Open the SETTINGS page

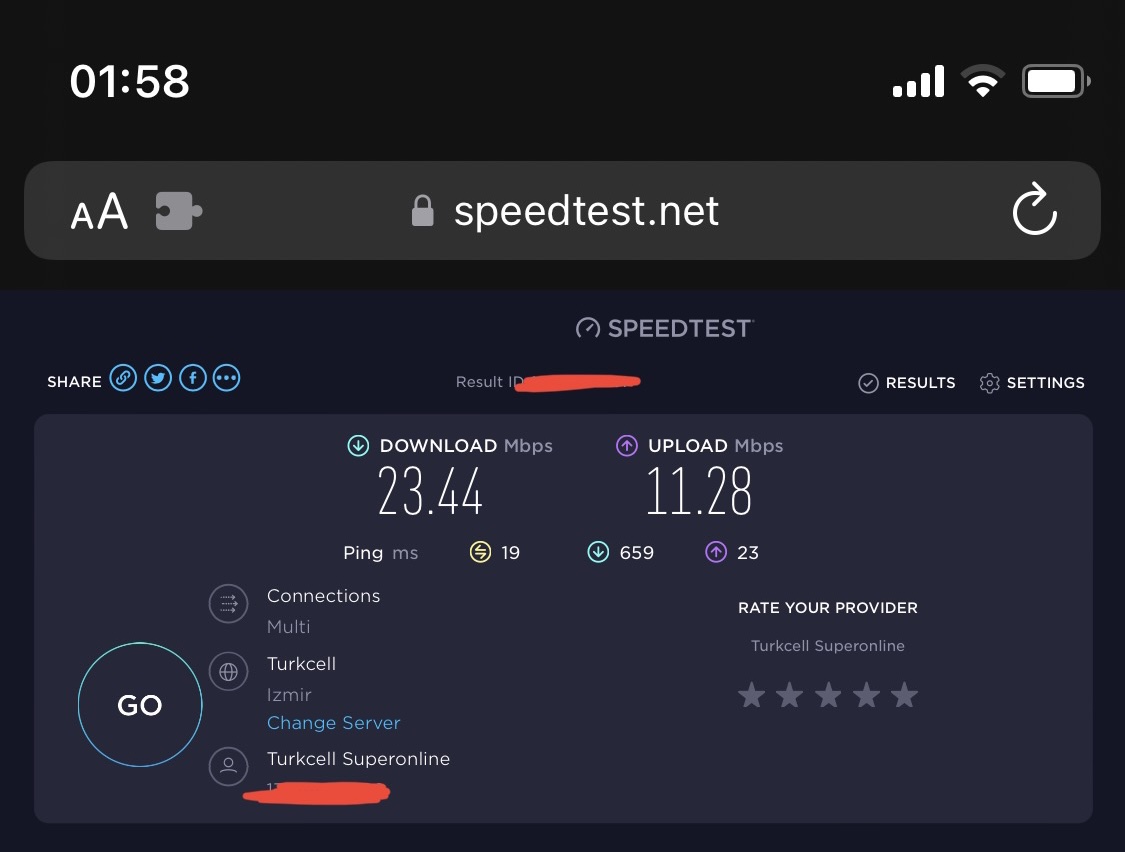[1032, 383]
